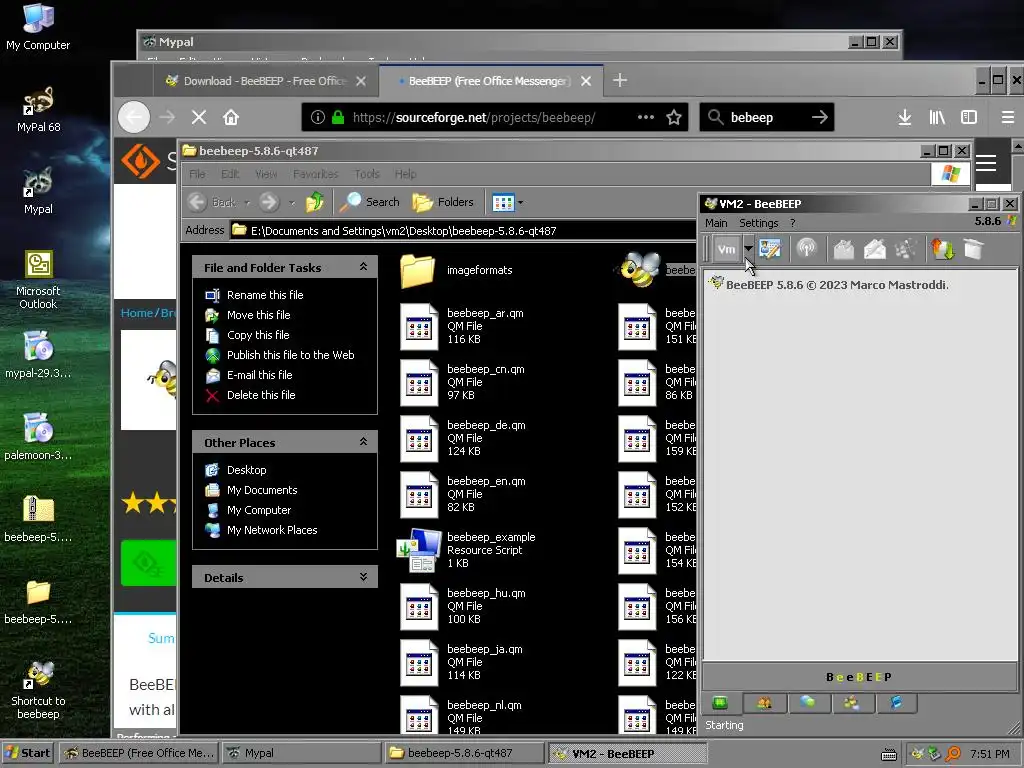Click the browser downloads arrow icon
The width and height of the screenshot is (1024, 768).
(x=904, y=117)
